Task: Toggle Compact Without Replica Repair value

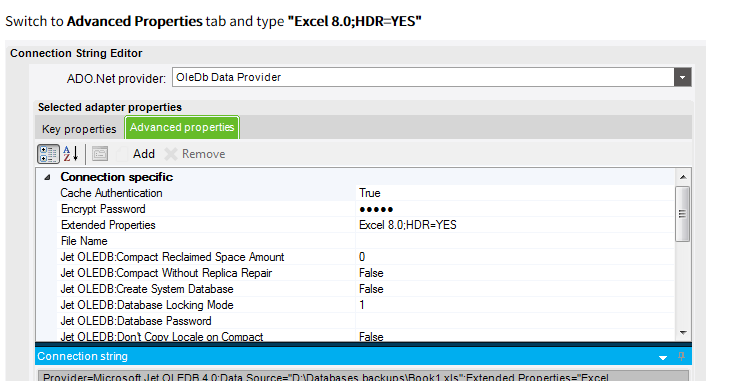Action: [x=515, y=273]
